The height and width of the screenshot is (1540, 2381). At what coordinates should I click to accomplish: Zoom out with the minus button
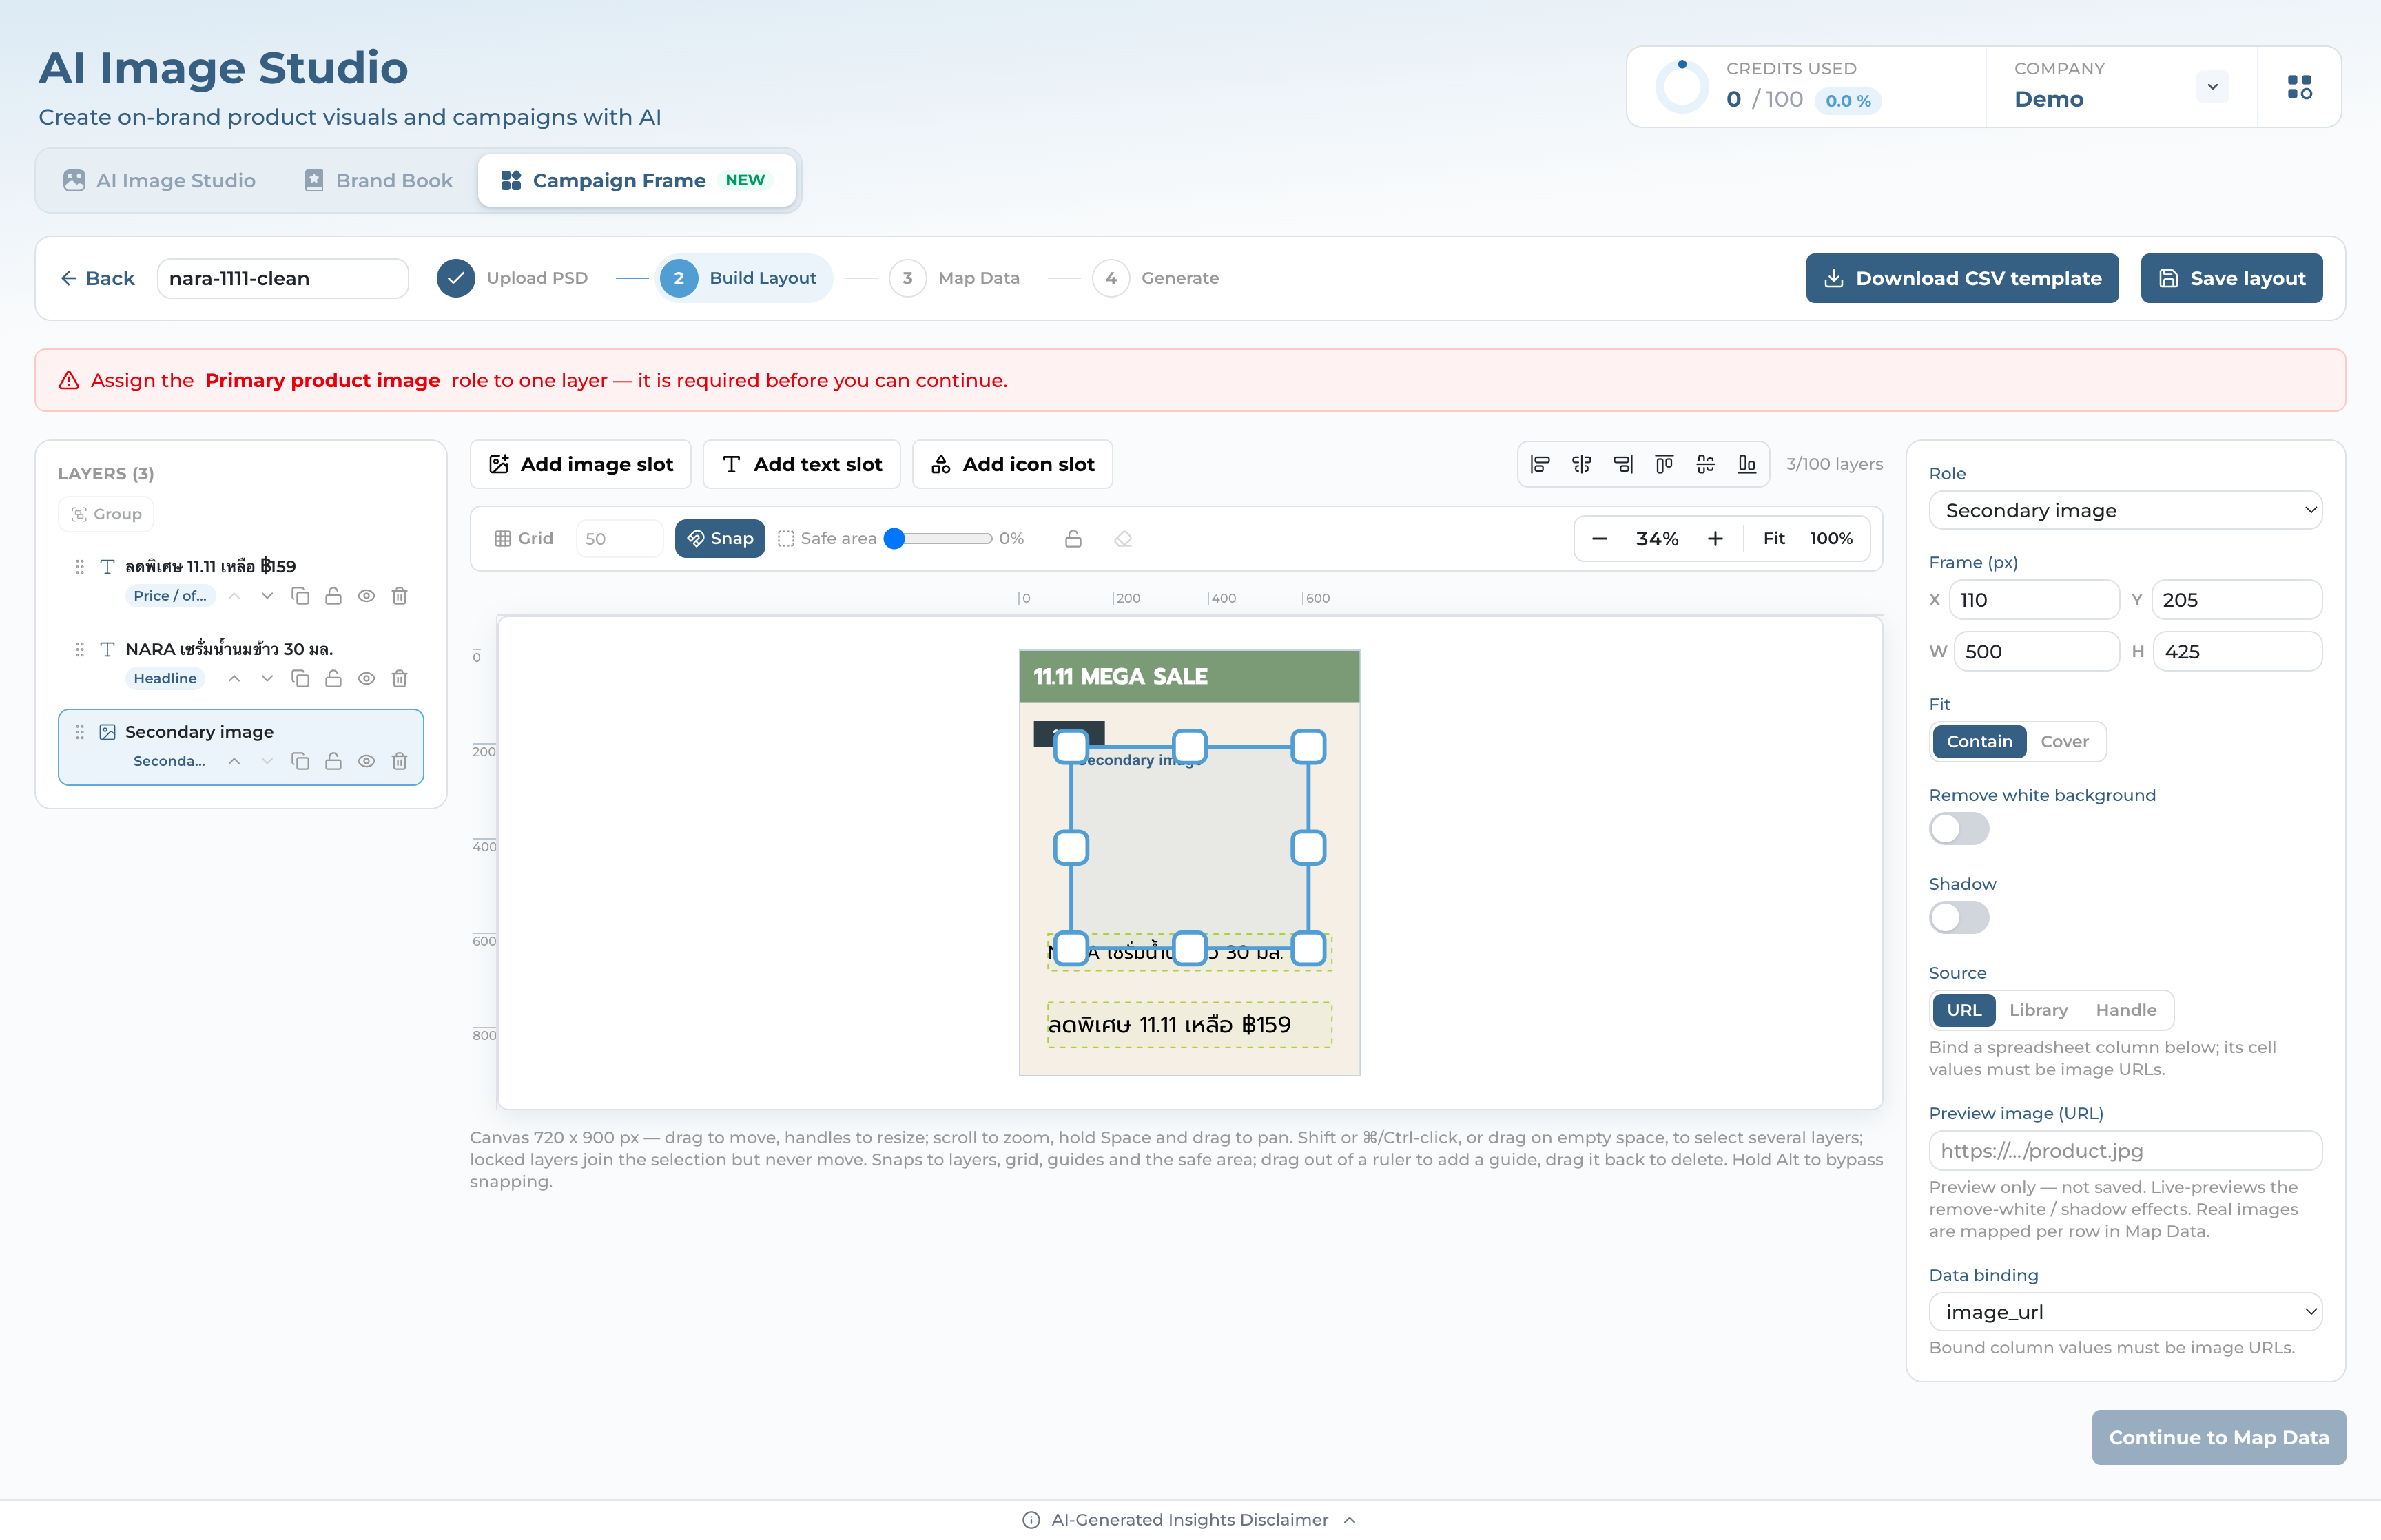1599,539
